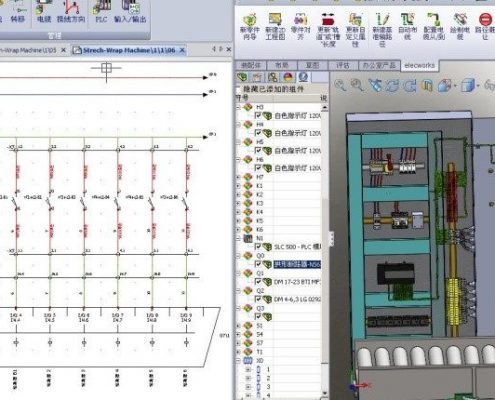Expand the S1 tree node

[238, 326]
